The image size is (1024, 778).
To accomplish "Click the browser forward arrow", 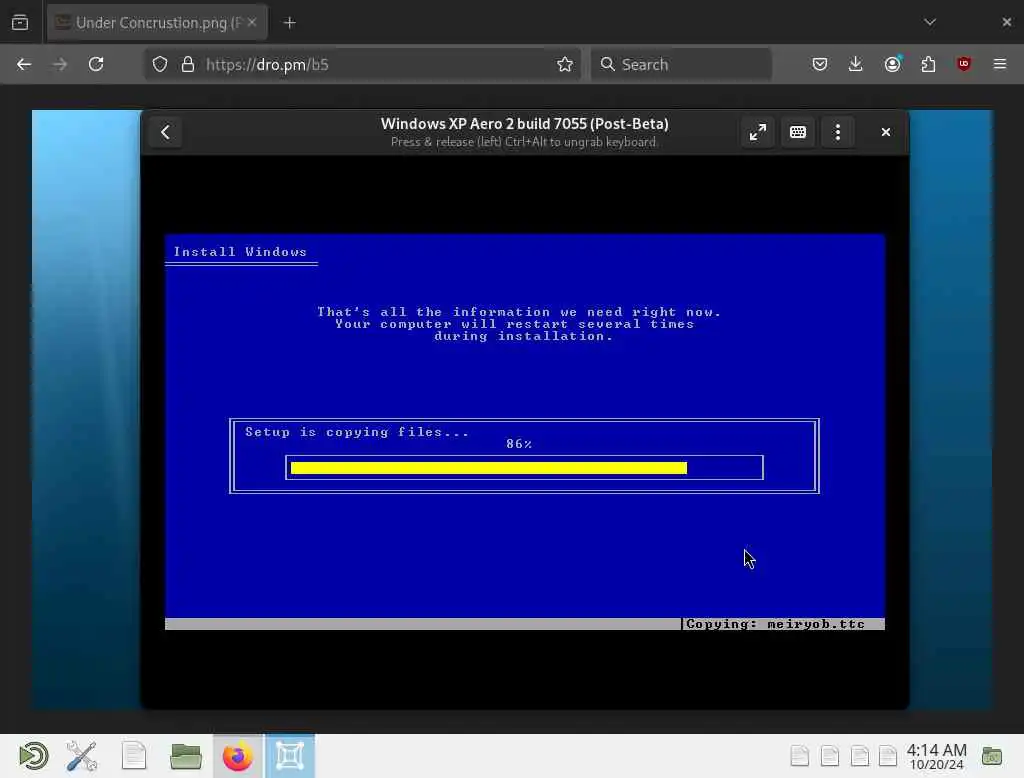I will tap(60, 64).
